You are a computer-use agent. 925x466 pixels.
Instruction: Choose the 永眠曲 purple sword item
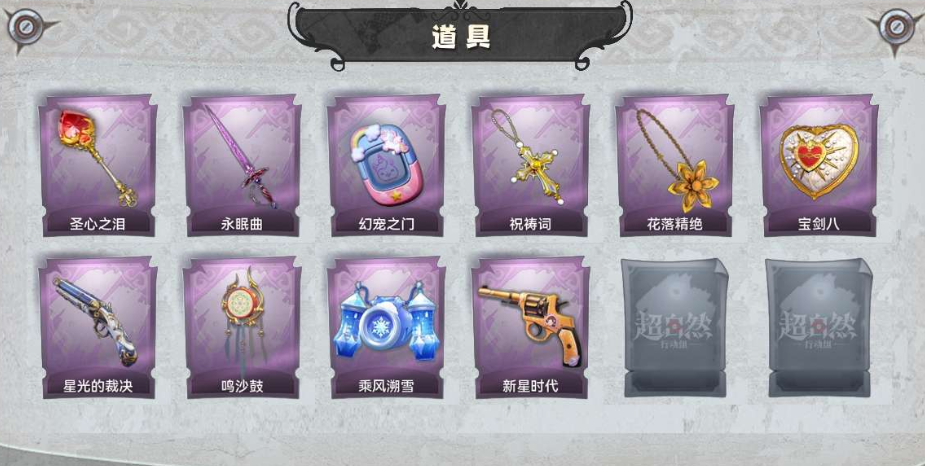pos(242,165)
